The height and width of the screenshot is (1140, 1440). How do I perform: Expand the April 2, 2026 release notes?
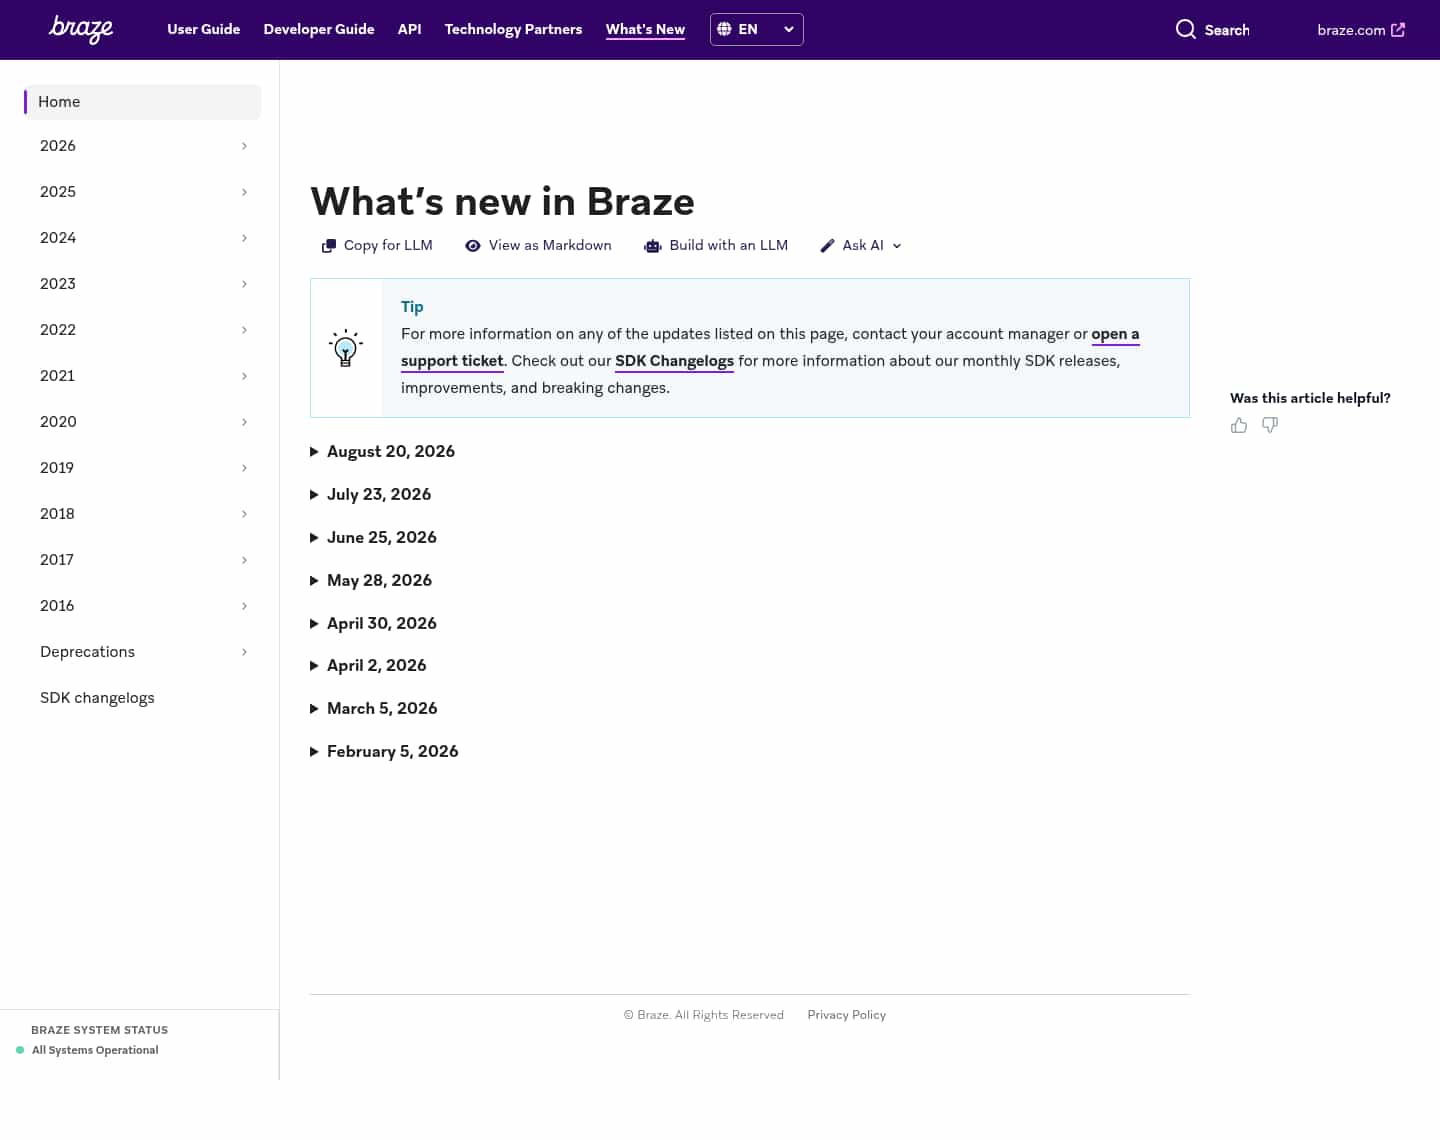click(x=368, y=665)
